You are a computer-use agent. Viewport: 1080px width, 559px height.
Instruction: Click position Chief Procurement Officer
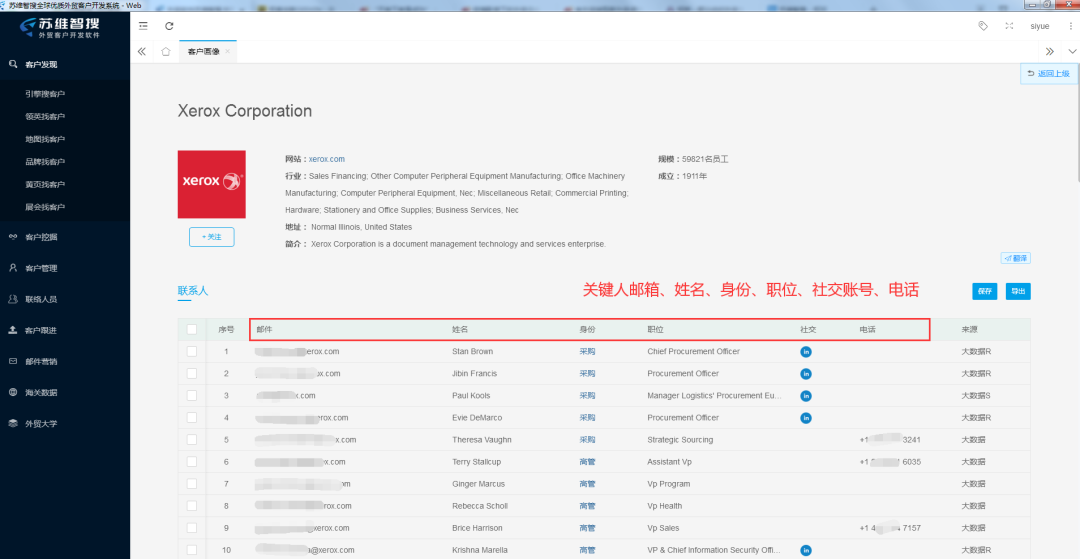694,352
